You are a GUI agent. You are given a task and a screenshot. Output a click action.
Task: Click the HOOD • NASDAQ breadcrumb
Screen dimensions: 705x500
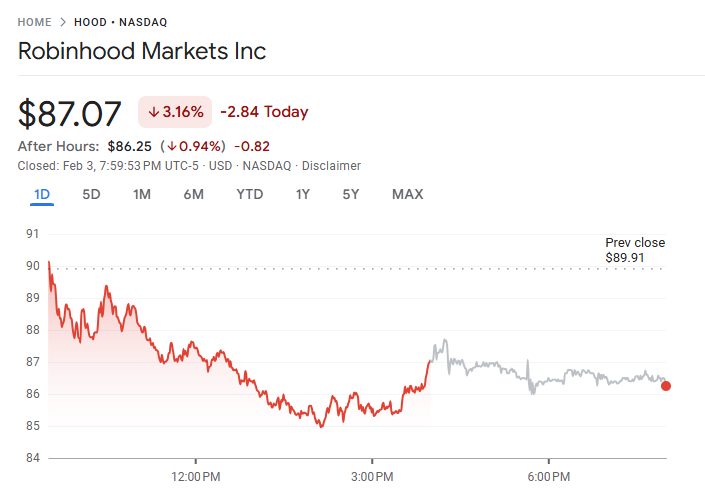tap(121, 22)
